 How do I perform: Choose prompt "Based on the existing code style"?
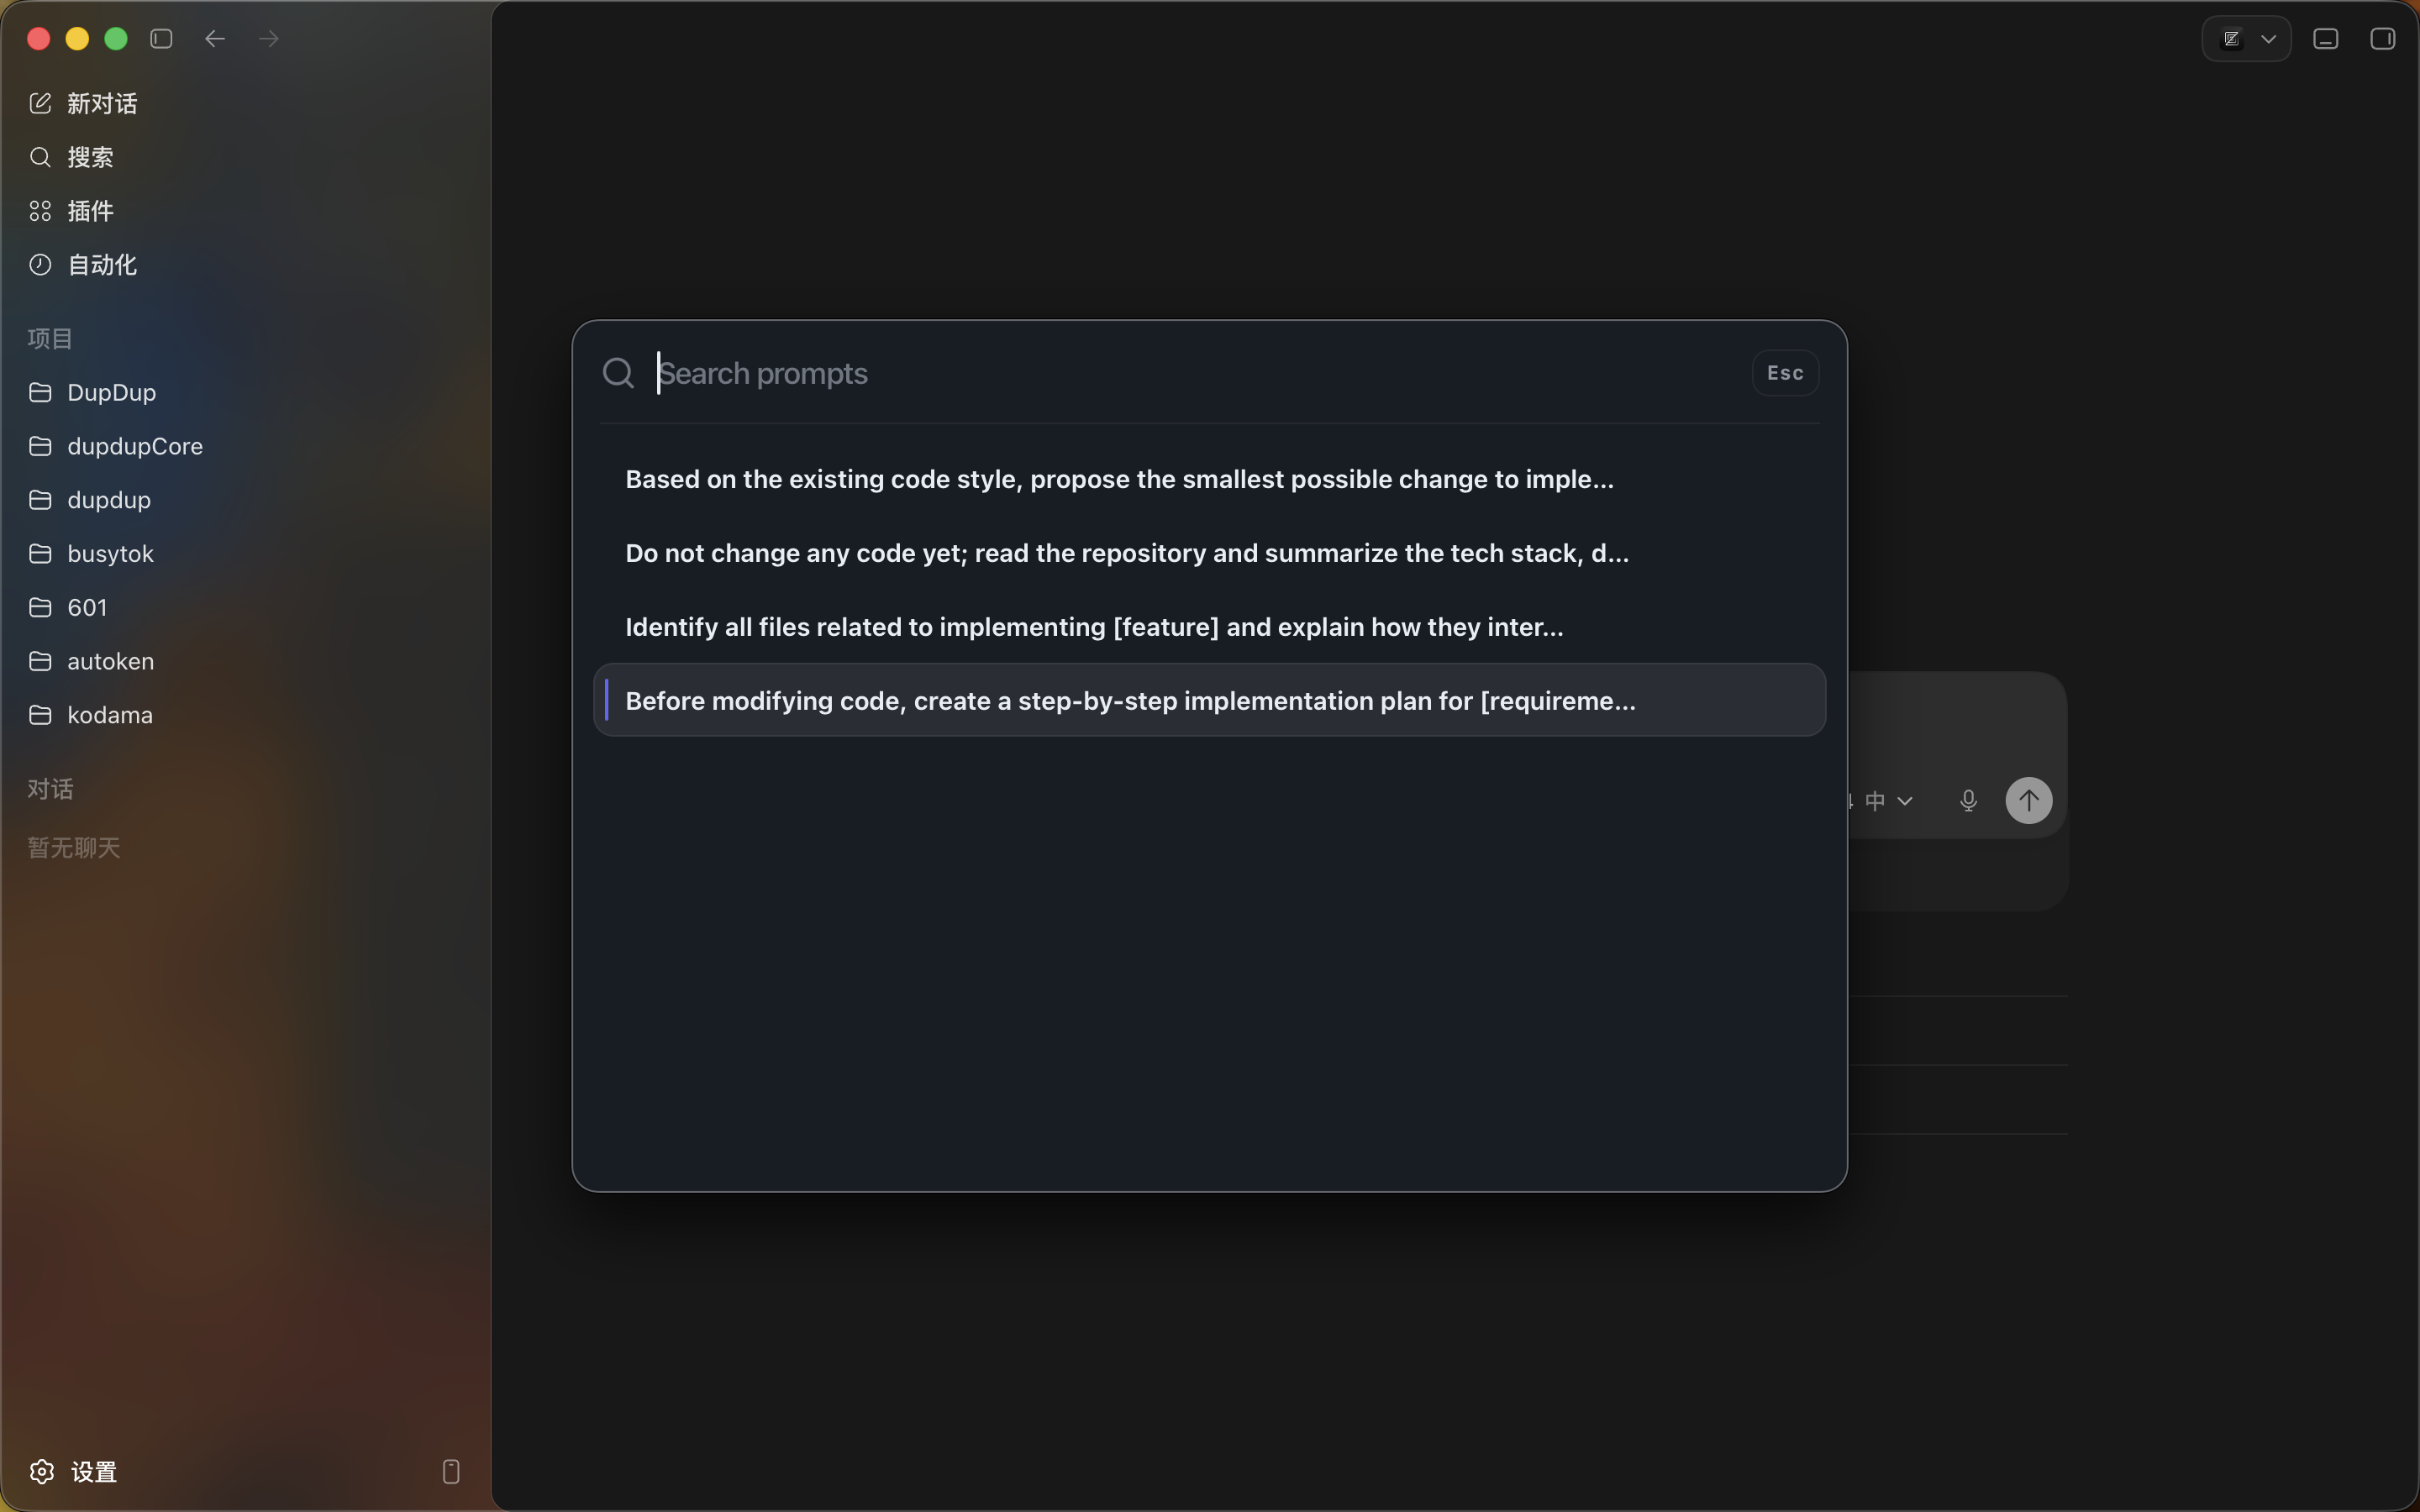coord(1210,479)
